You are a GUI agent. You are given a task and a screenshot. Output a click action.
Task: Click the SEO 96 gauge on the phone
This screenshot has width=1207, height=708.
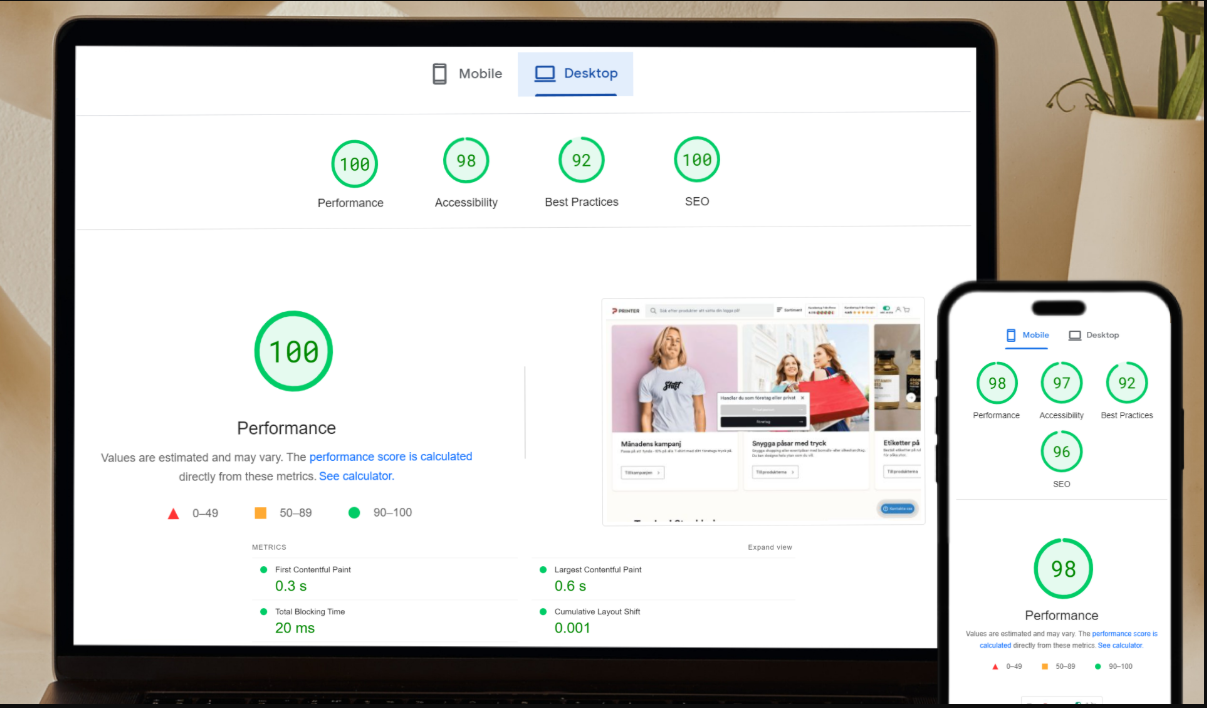pyautogui.click(x=1061, y=452)
